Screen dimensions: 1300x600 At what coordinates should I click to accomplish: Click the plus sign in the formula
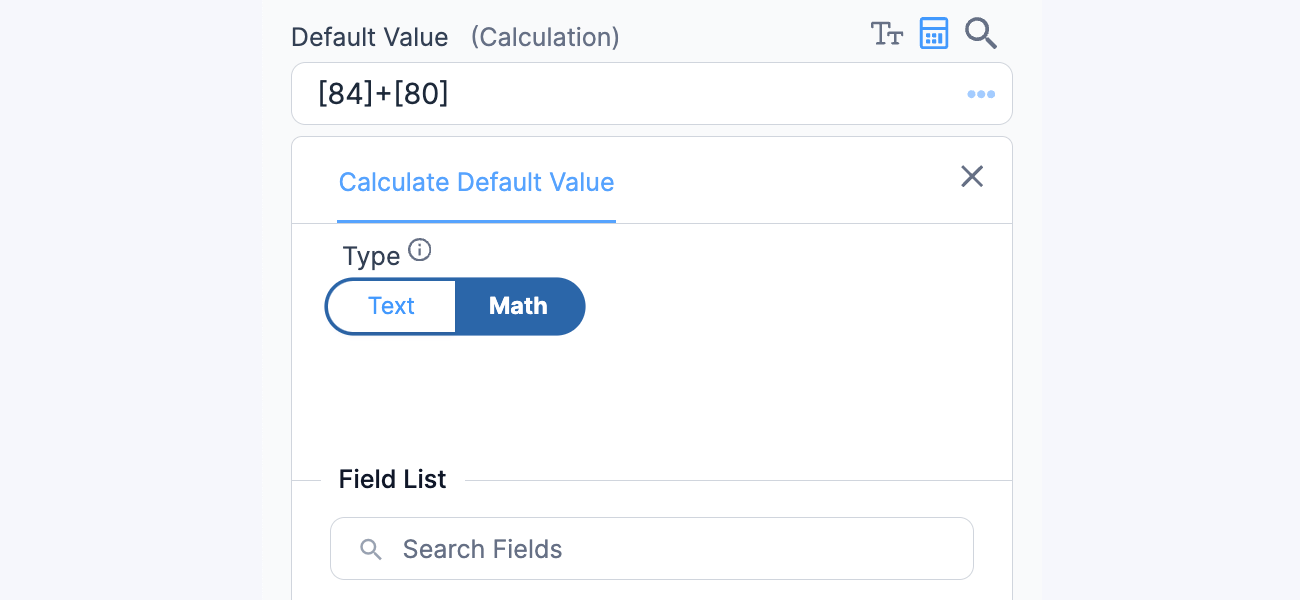pos(383,94)
